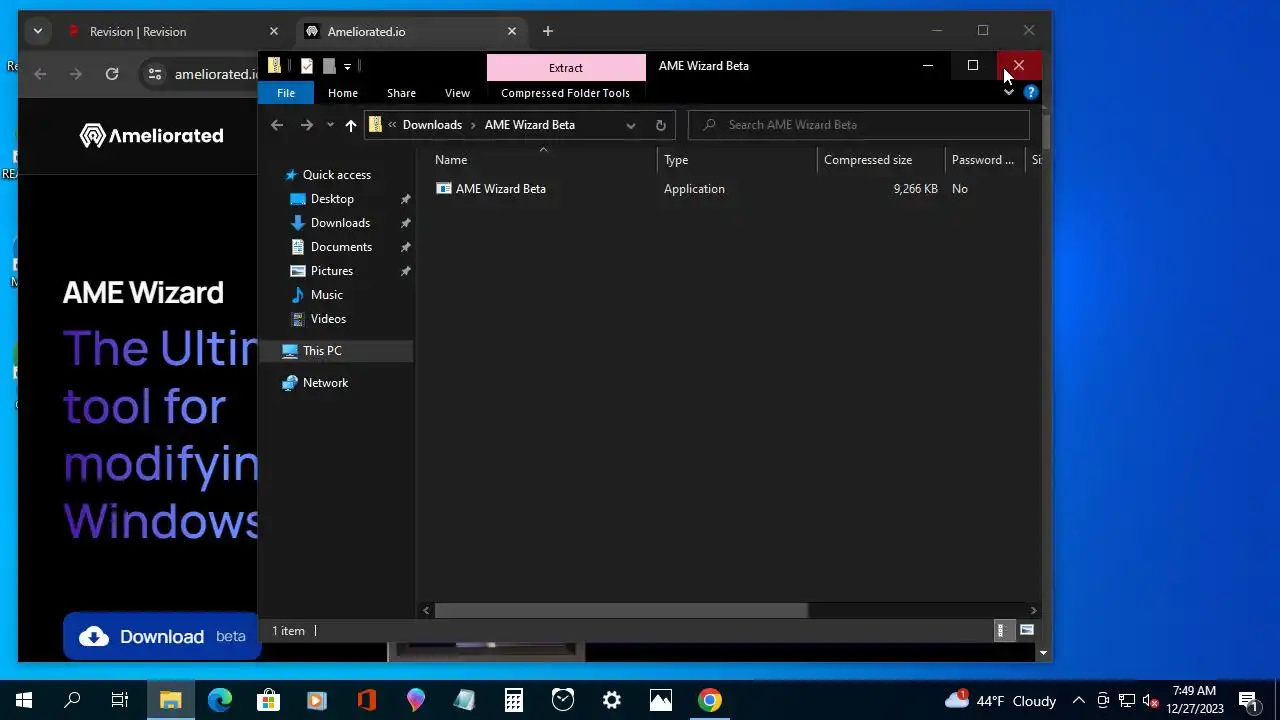Open Task View on the taskbar
Viewport: 1280px width, 720px height.
tap(120, 700)
